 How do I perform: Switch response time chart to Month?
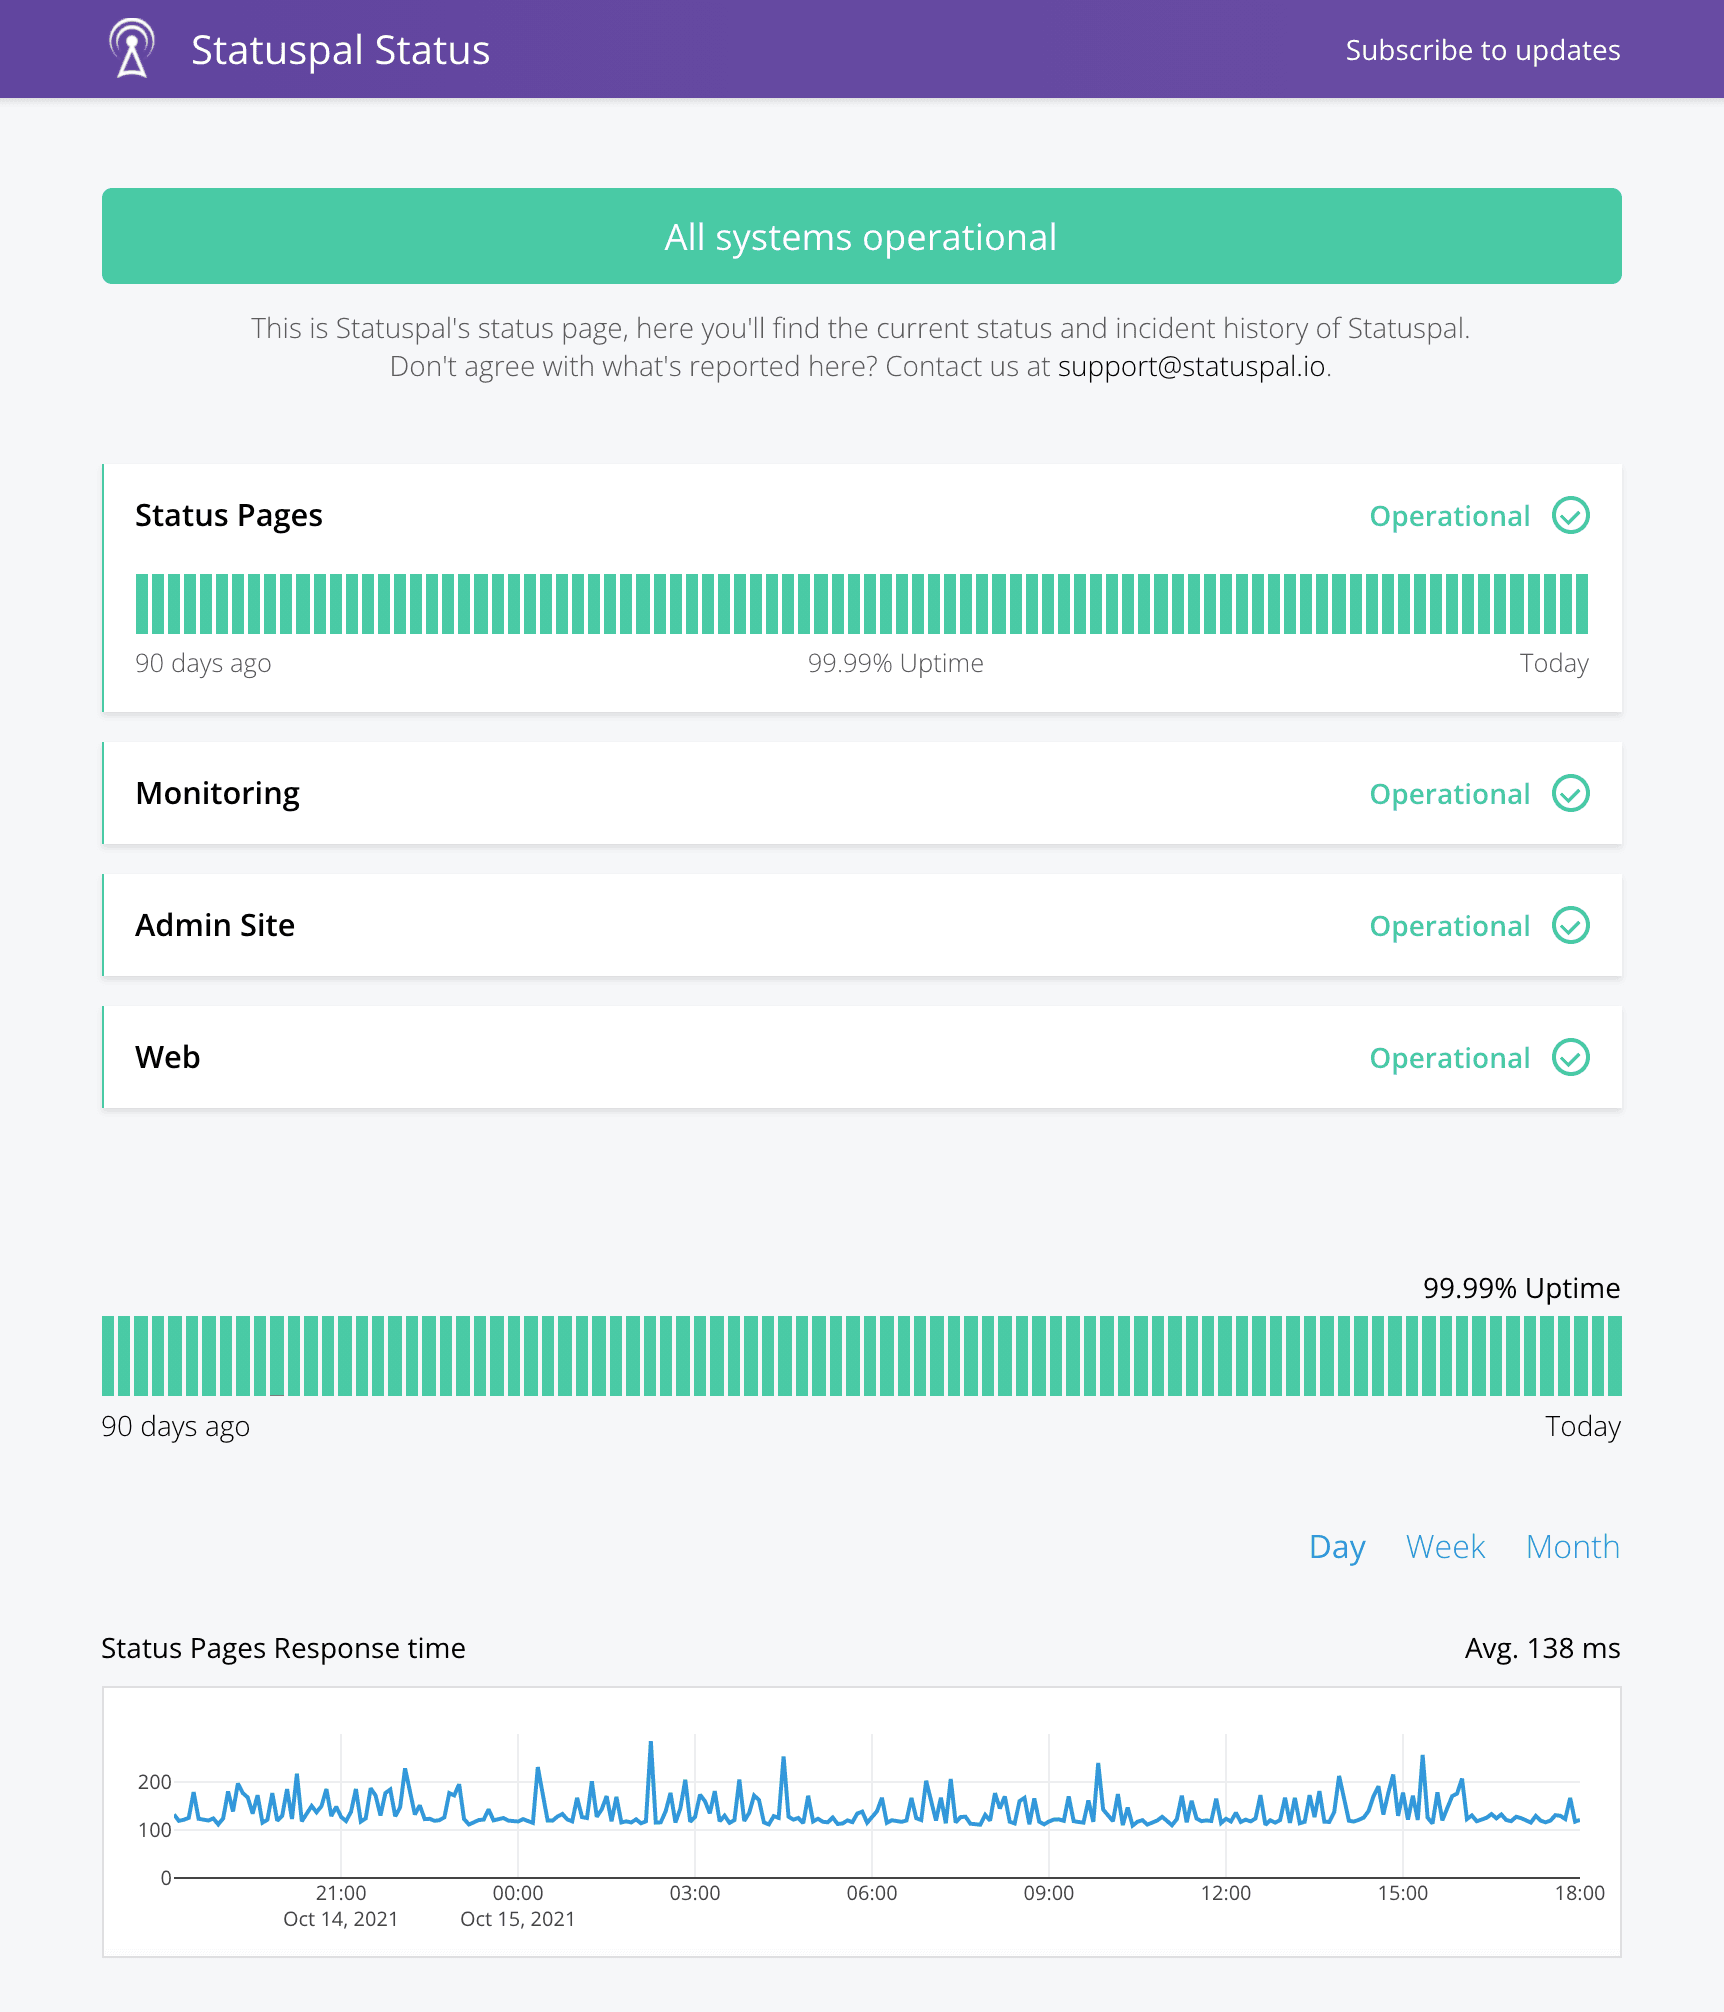coord(1572,1547)
